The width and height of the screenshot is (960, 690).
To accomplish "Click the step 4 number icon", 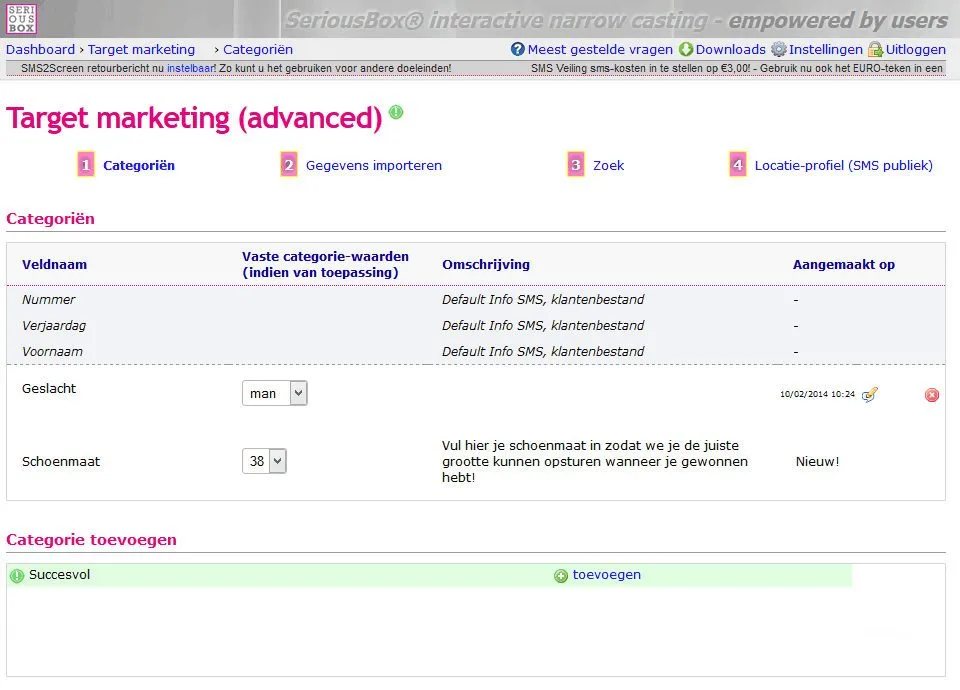I will coord(738,165).
